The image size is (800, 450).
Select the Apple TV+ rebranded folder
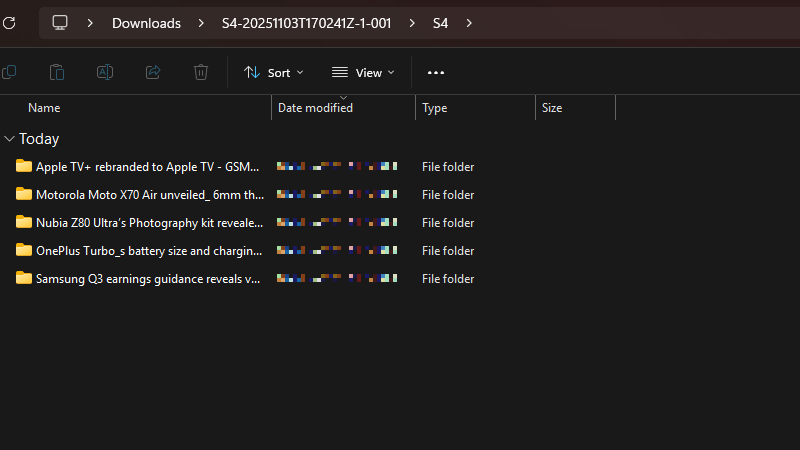147,167
